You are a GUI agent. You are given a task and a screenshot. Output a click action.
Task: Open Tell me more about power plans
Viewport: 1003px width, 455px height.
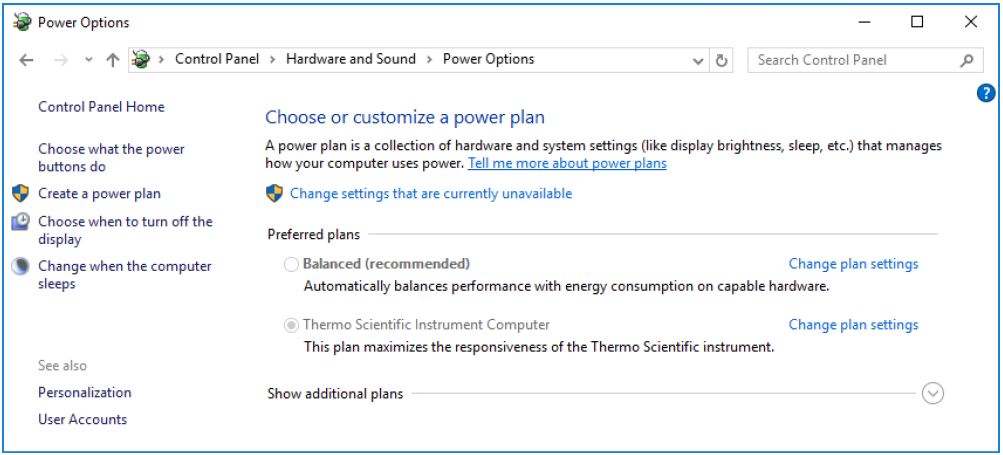point(567,163)
